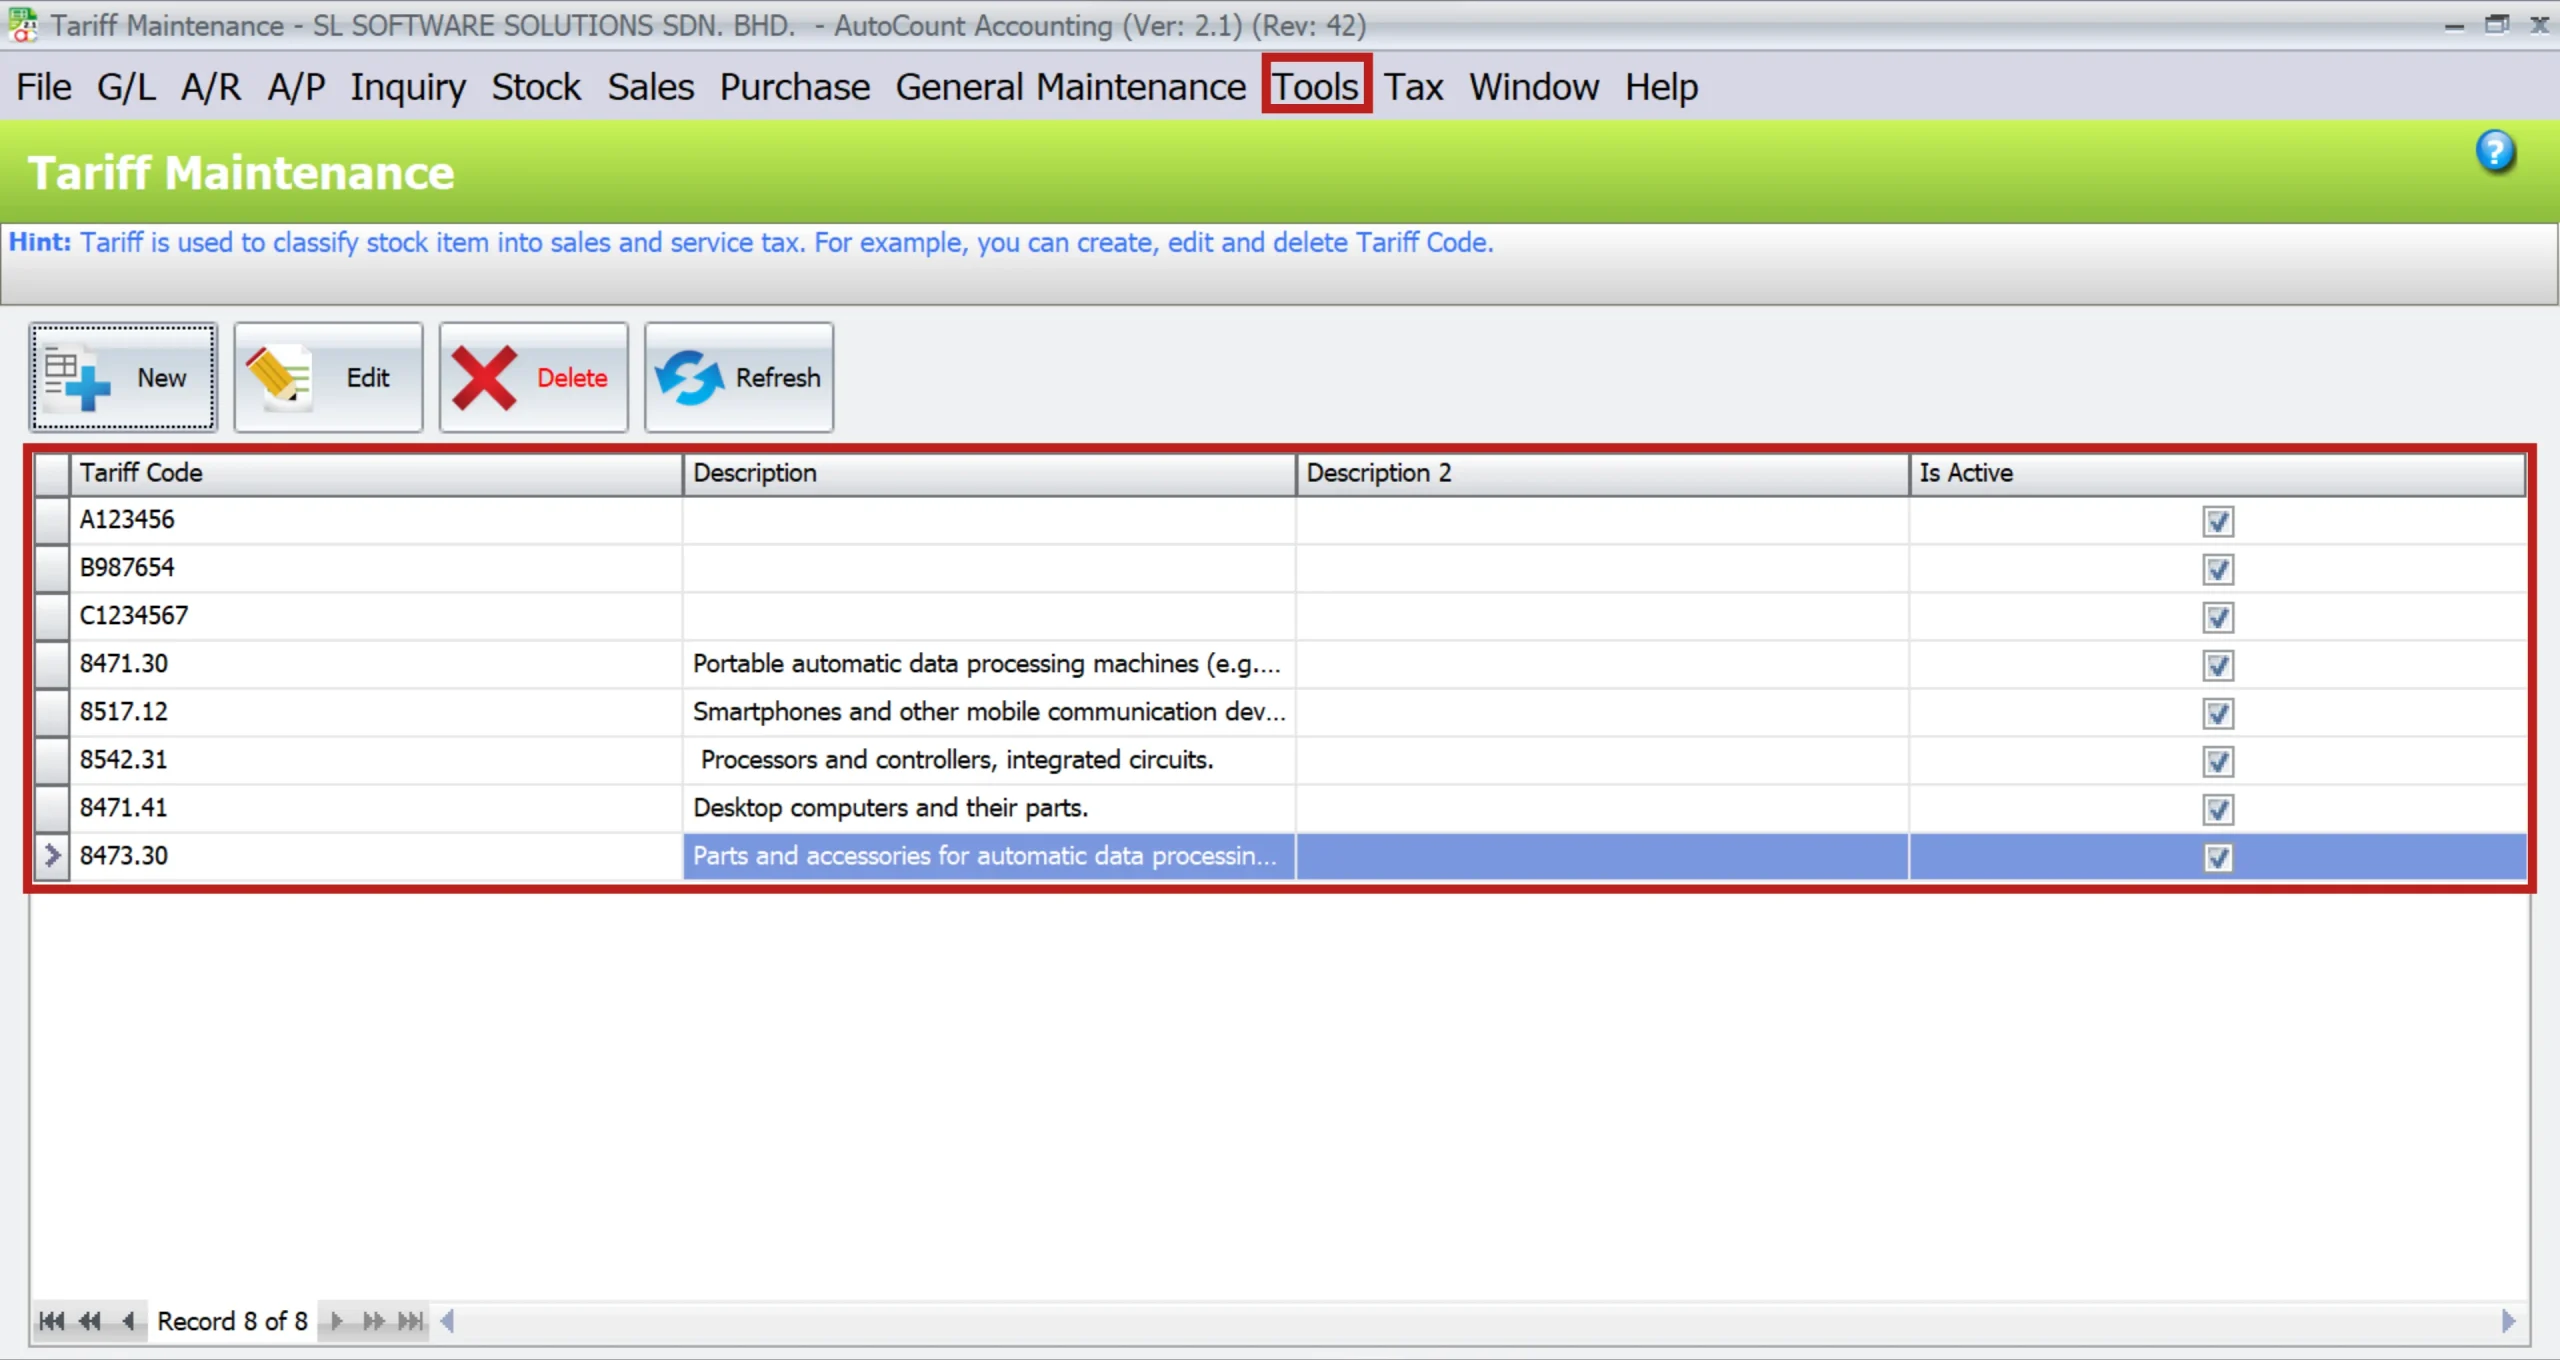
Task: Uncheck Is Active for tariff A123456
Action: [2217, 521]
